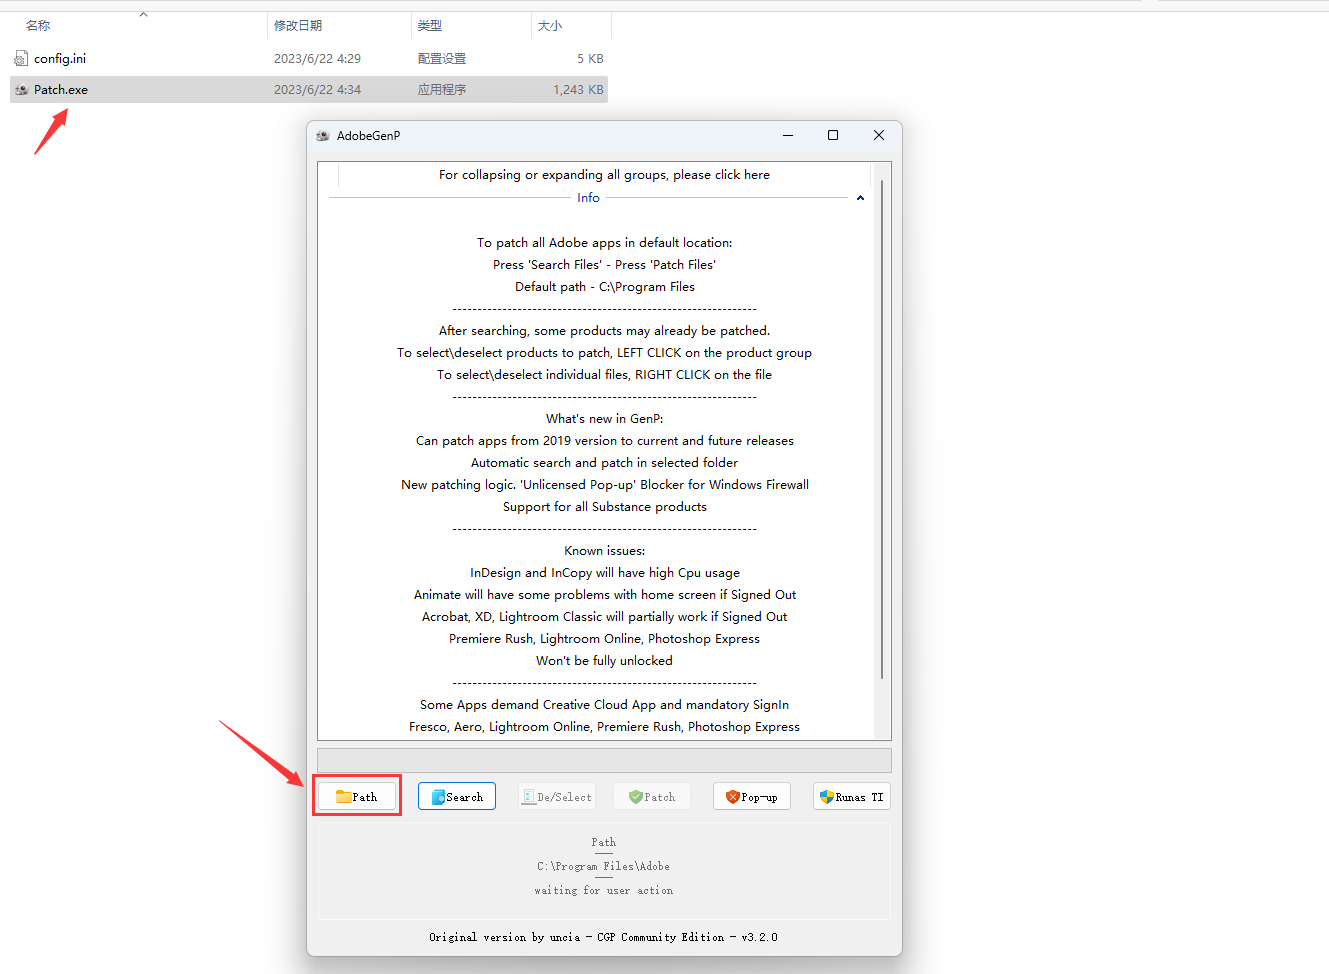Click the Pop-up blocker button
Screen dimensions: 1329x974
(752, 797)
